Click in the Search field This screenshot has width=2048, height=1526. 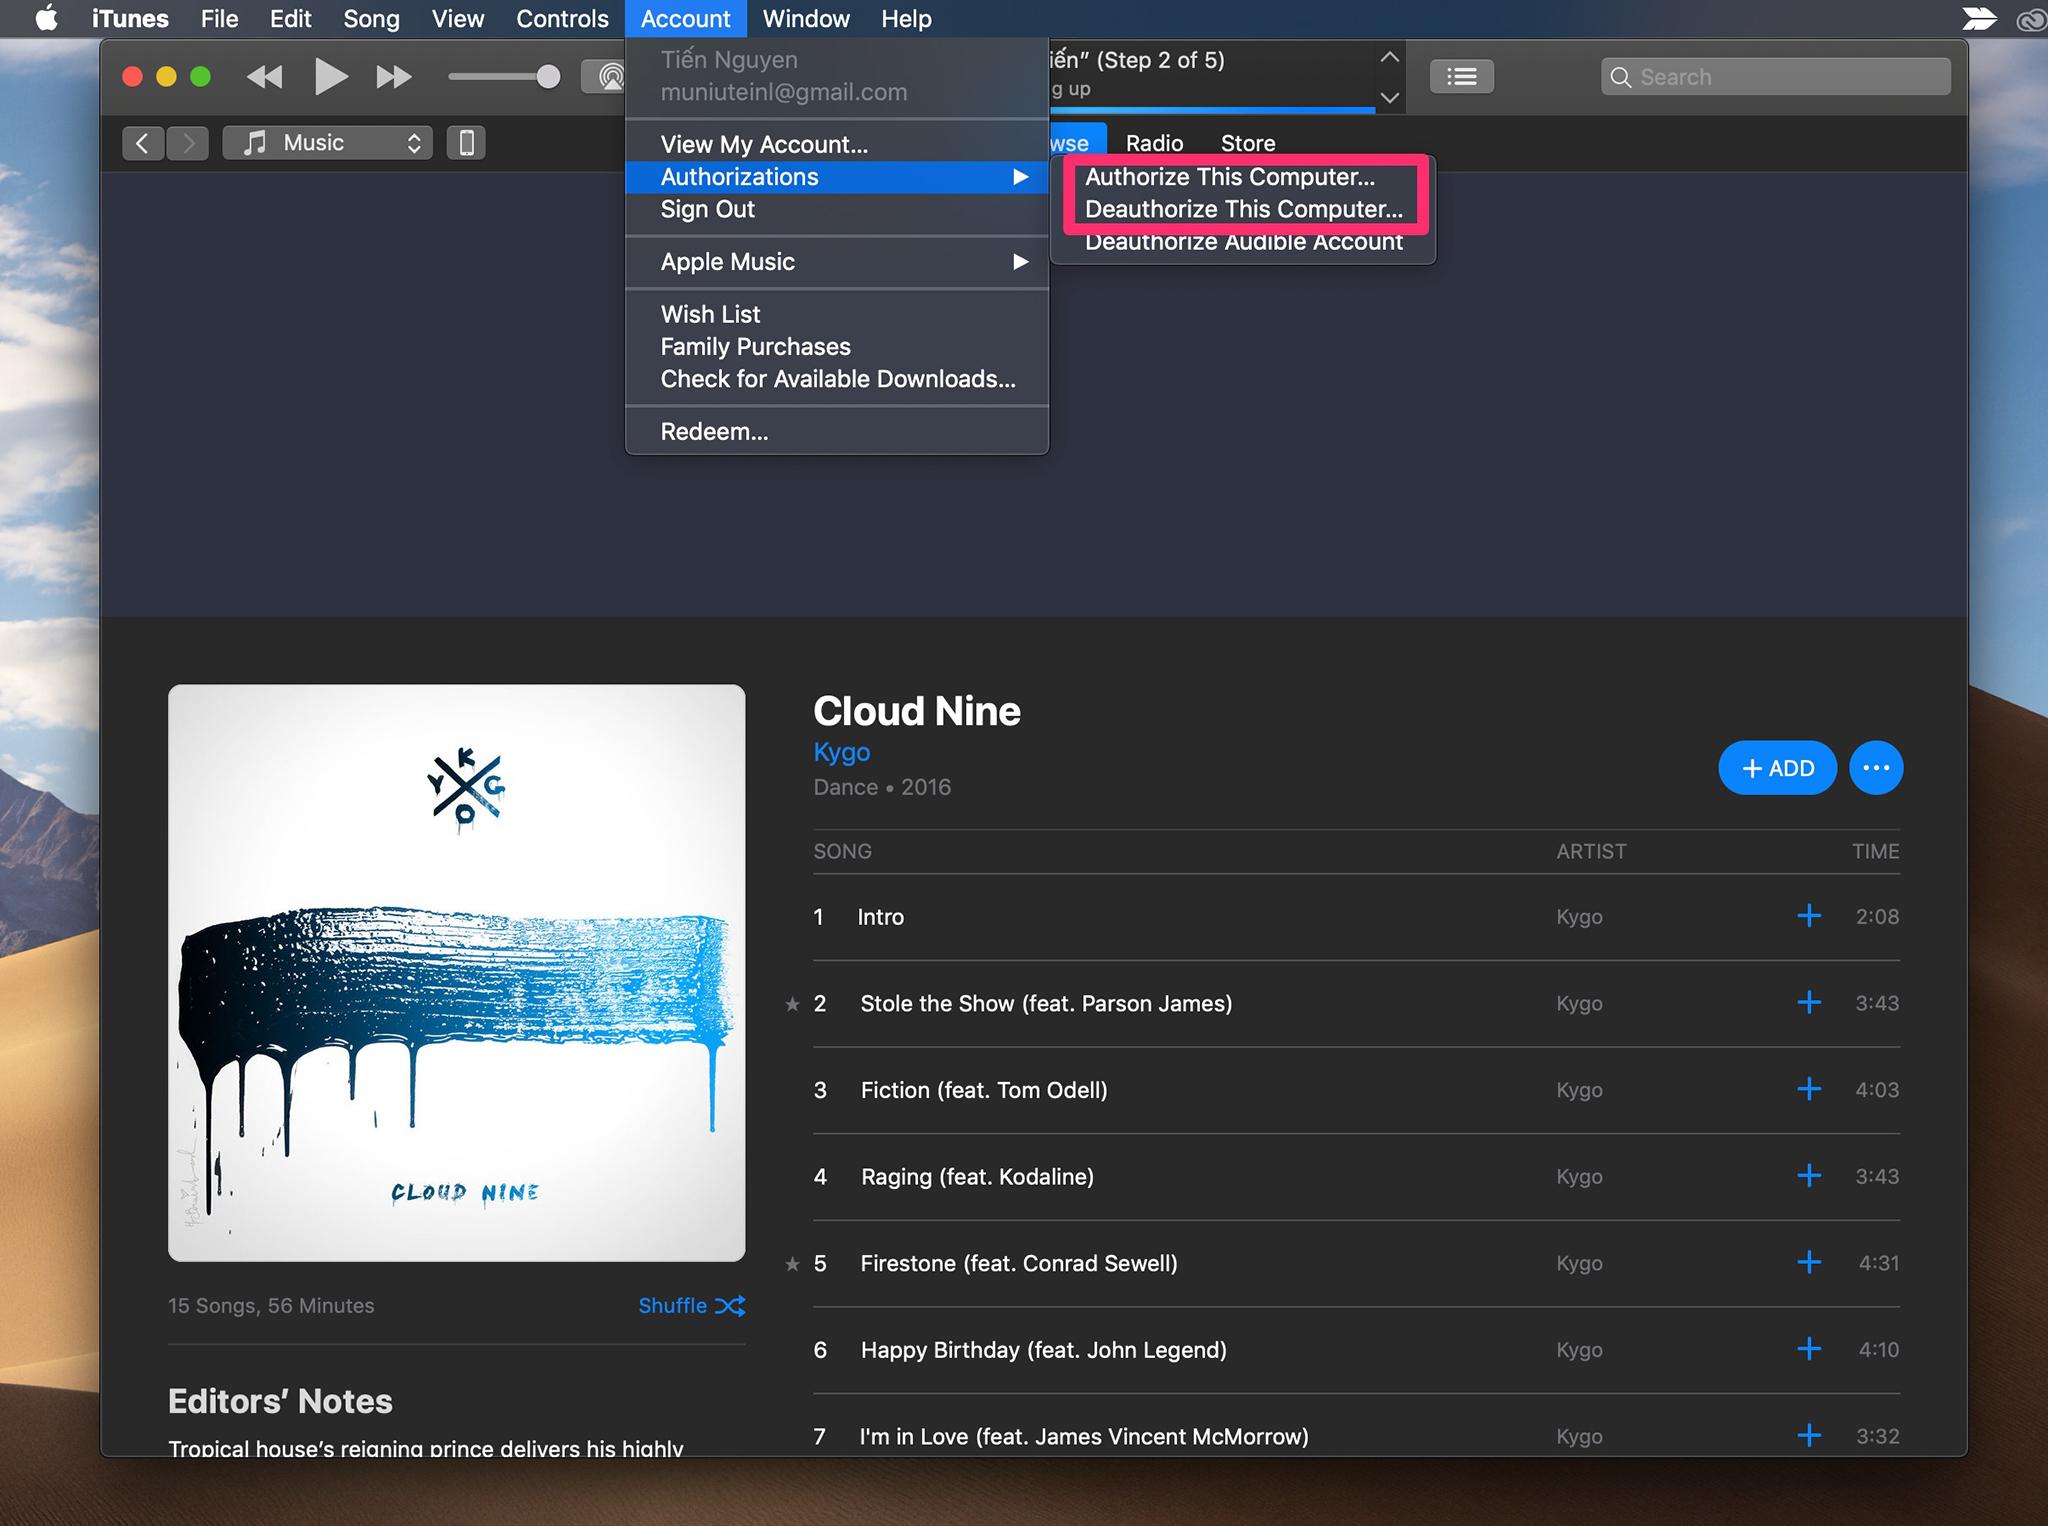pyautogui.click(x=1775, y=77)
